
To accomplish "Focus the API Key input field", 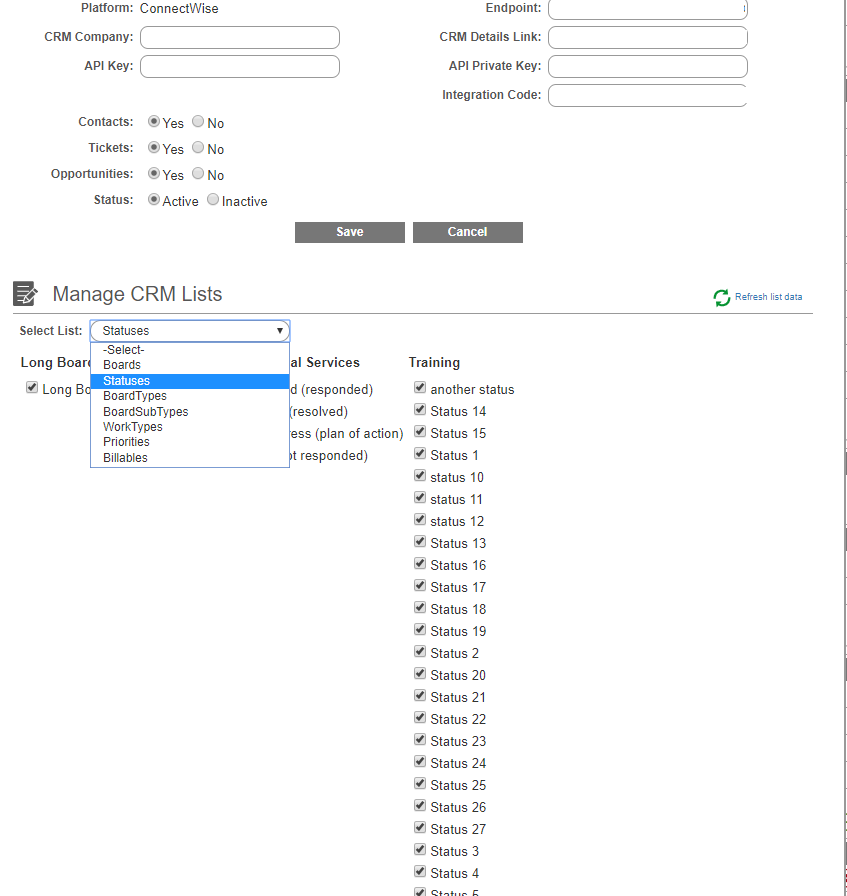I will click(240, 66).
